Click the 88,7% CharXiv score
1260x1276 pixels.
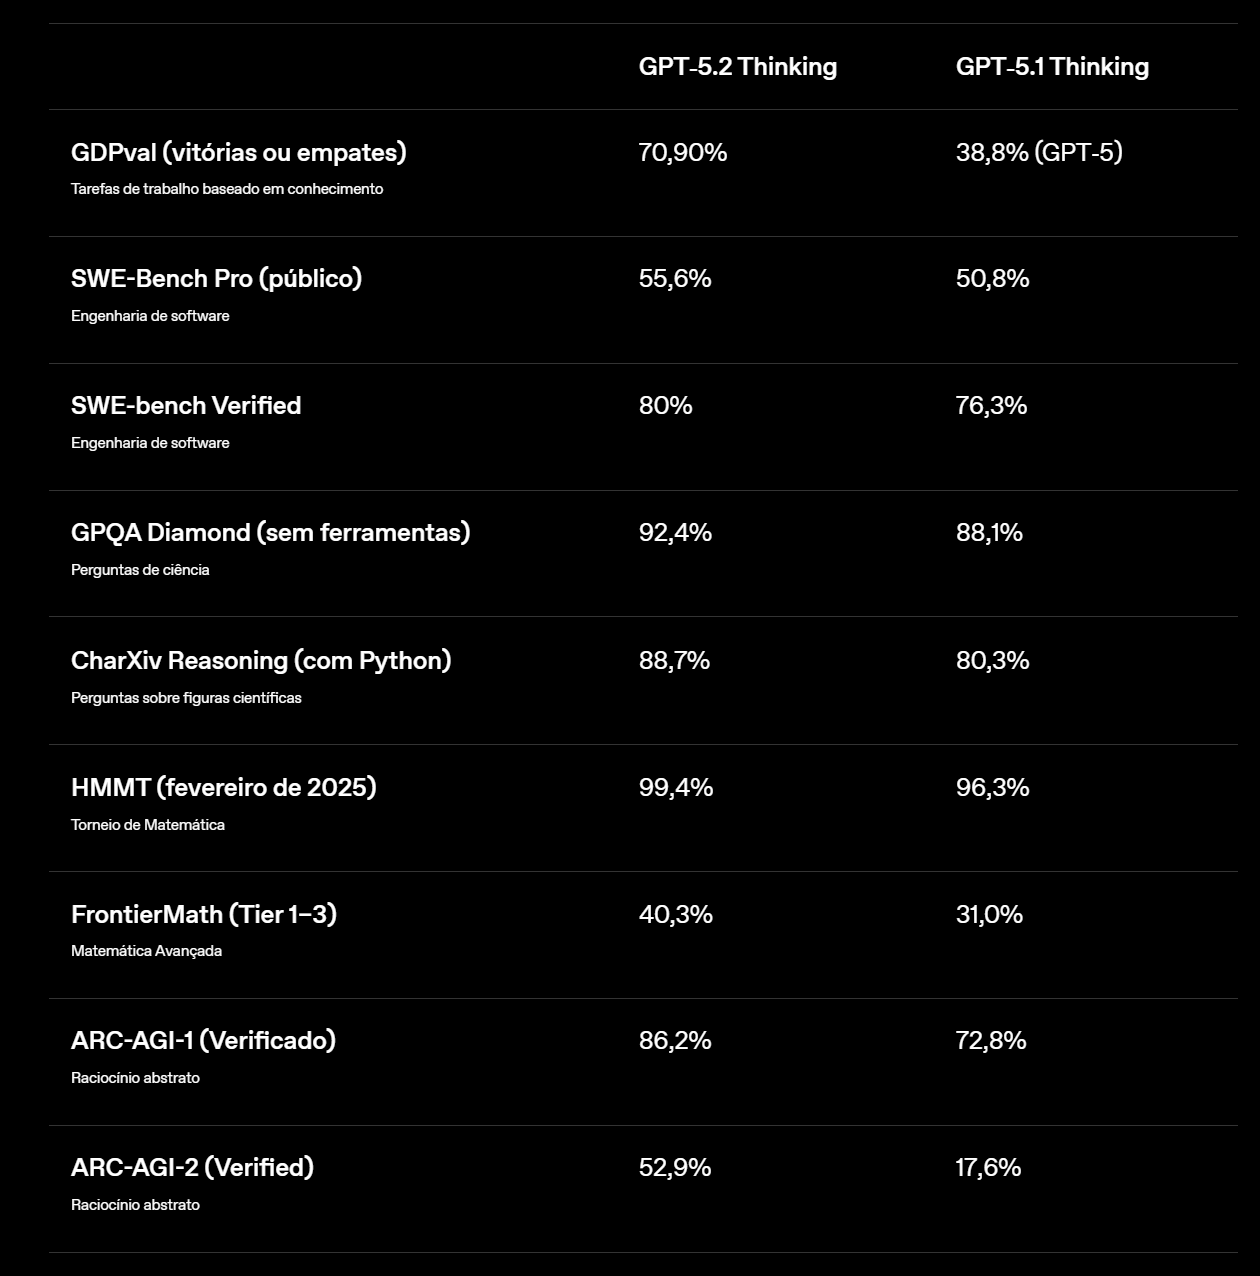click(674, 660)
